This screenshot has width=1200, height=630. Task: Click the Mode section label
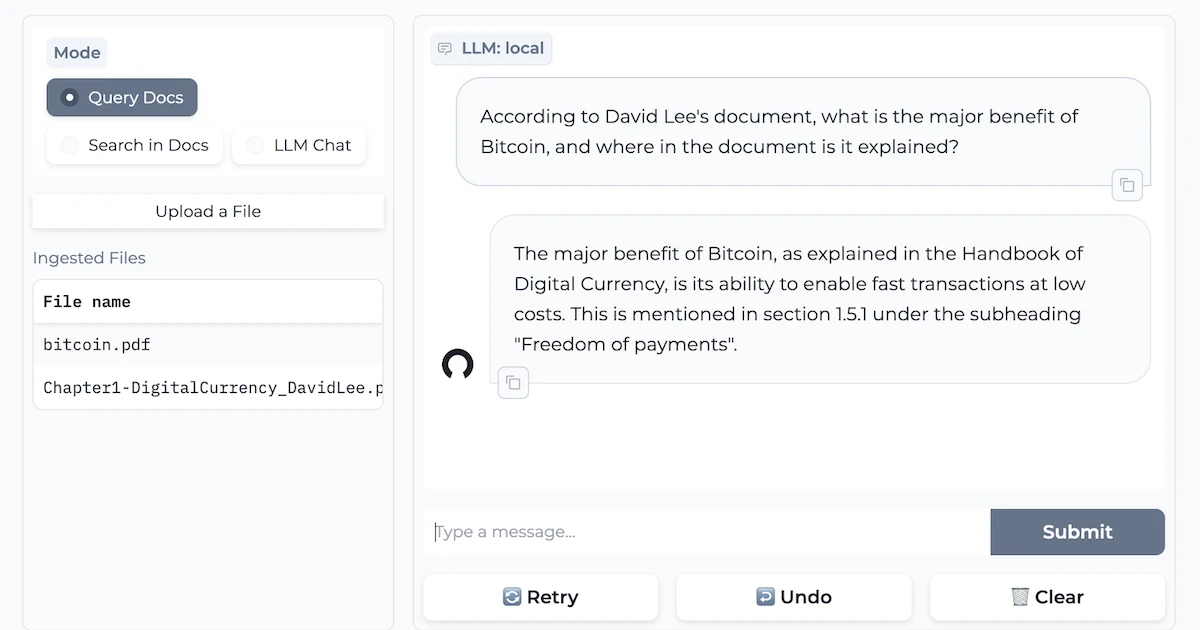(77, 53)
